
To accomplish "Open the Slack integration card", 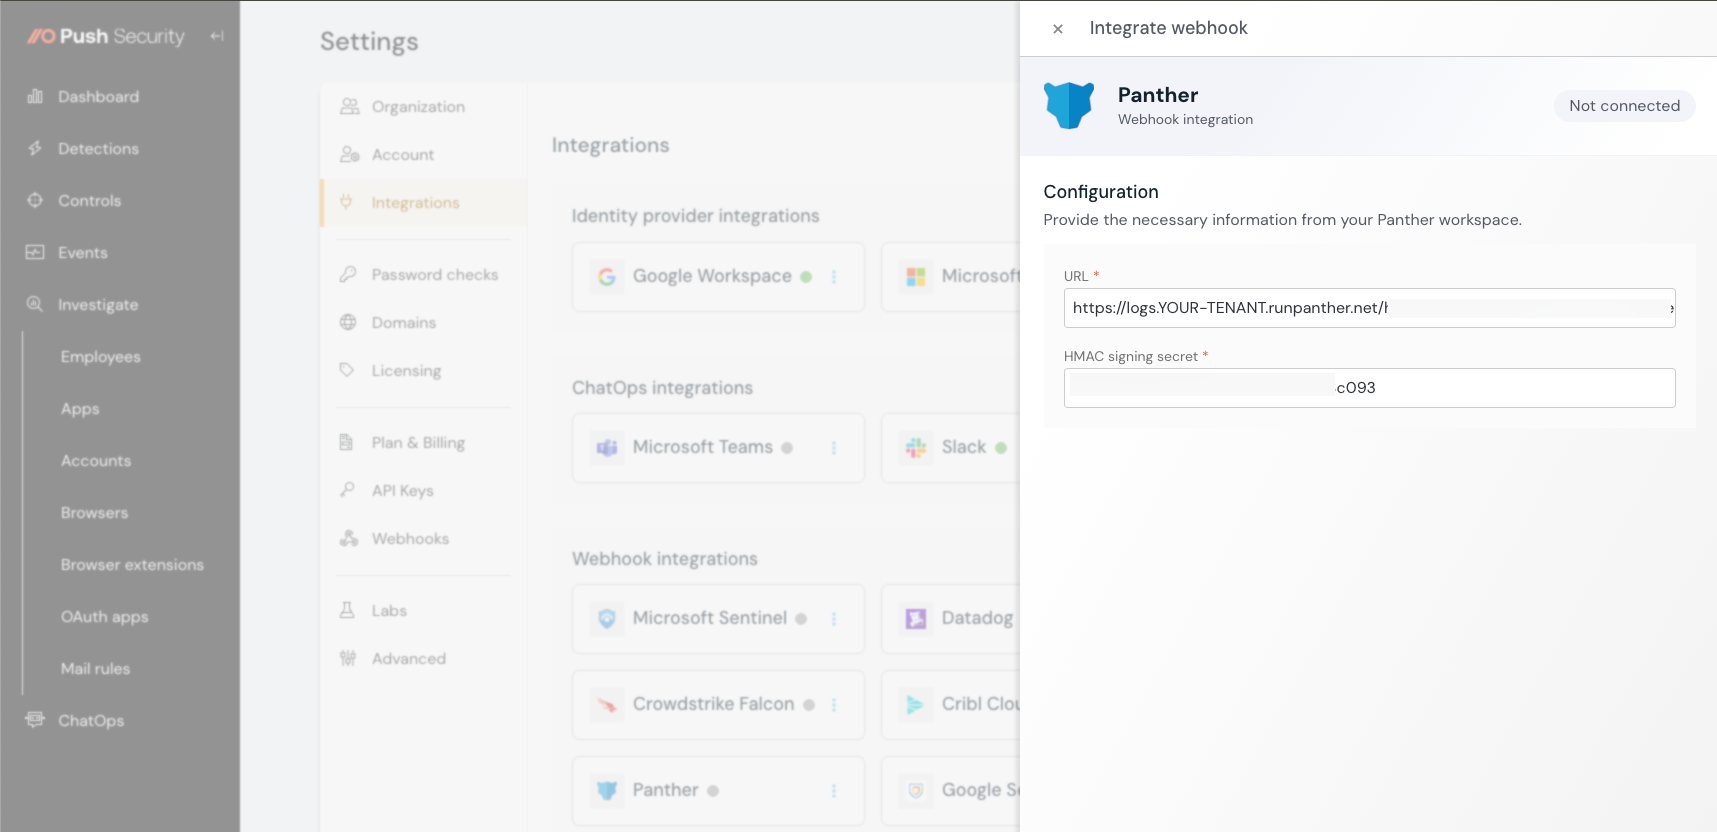I will point(950,448).
